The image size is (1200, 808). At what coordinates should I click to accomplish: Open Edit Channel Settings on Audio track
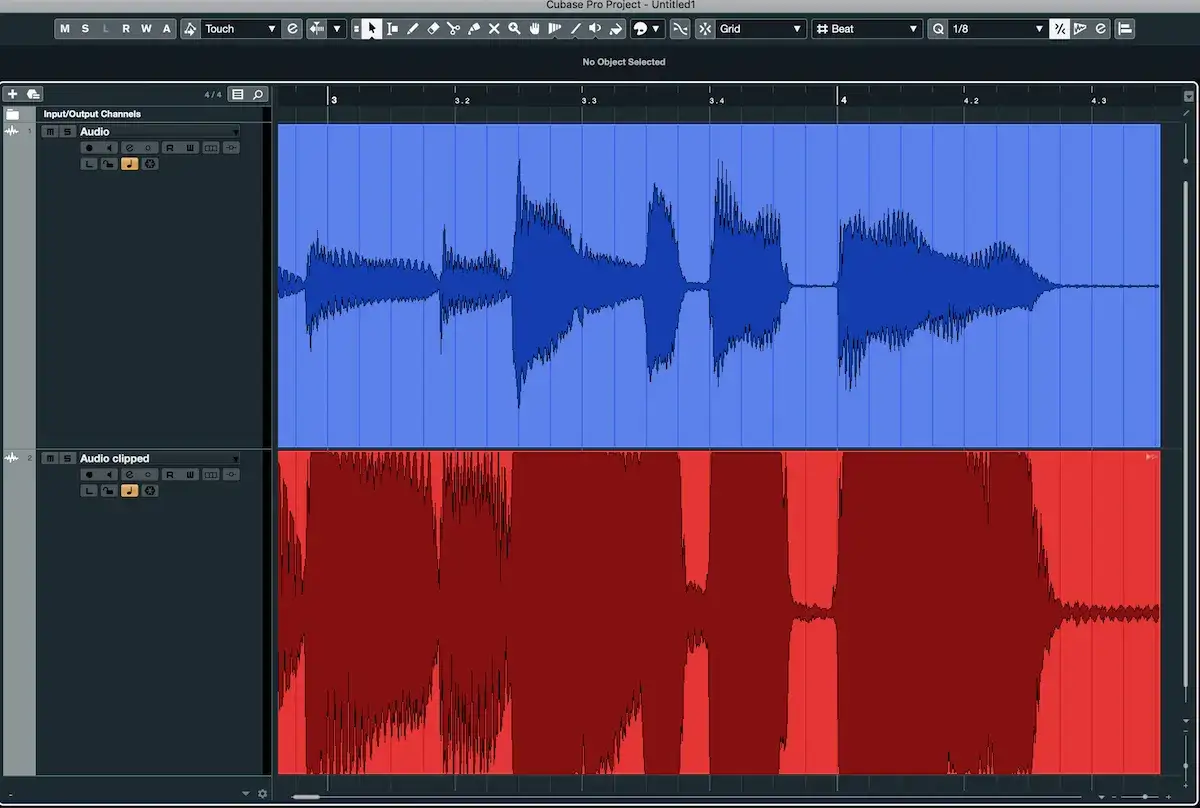coord(129,148)
